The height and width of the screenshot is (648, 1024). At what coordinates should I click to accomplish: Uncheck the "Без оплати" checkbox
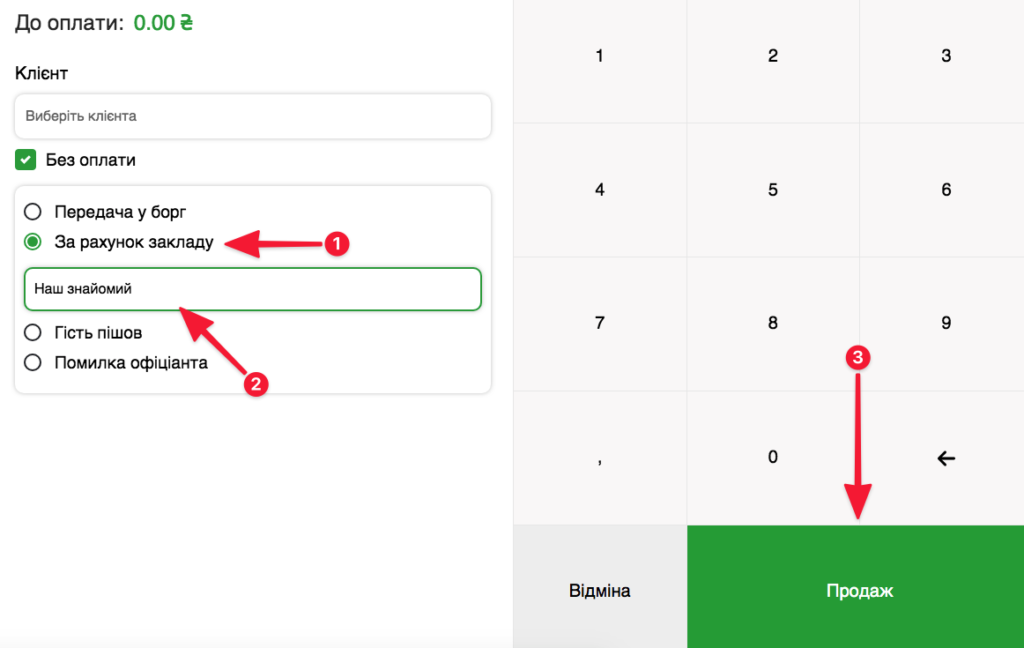point(26,160)
